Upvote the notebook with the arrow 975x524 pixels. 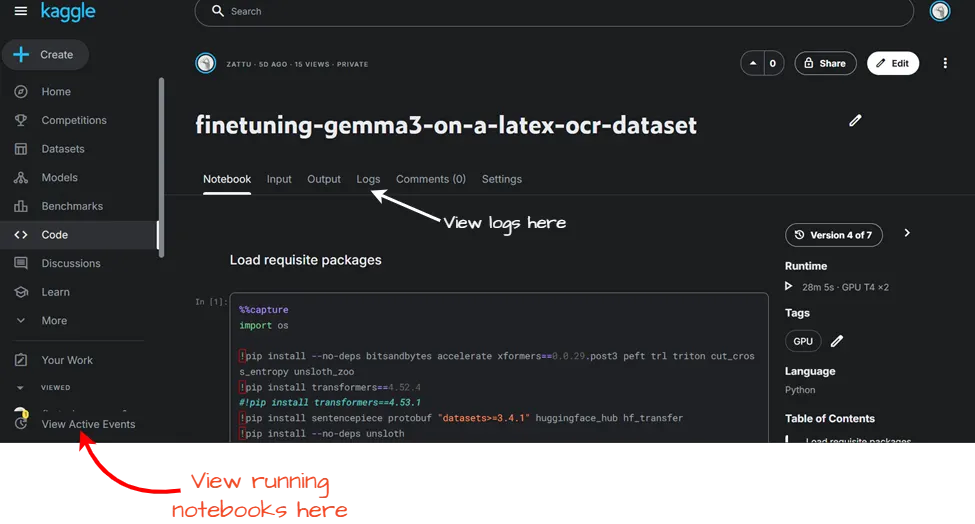(x=752, y=63)
